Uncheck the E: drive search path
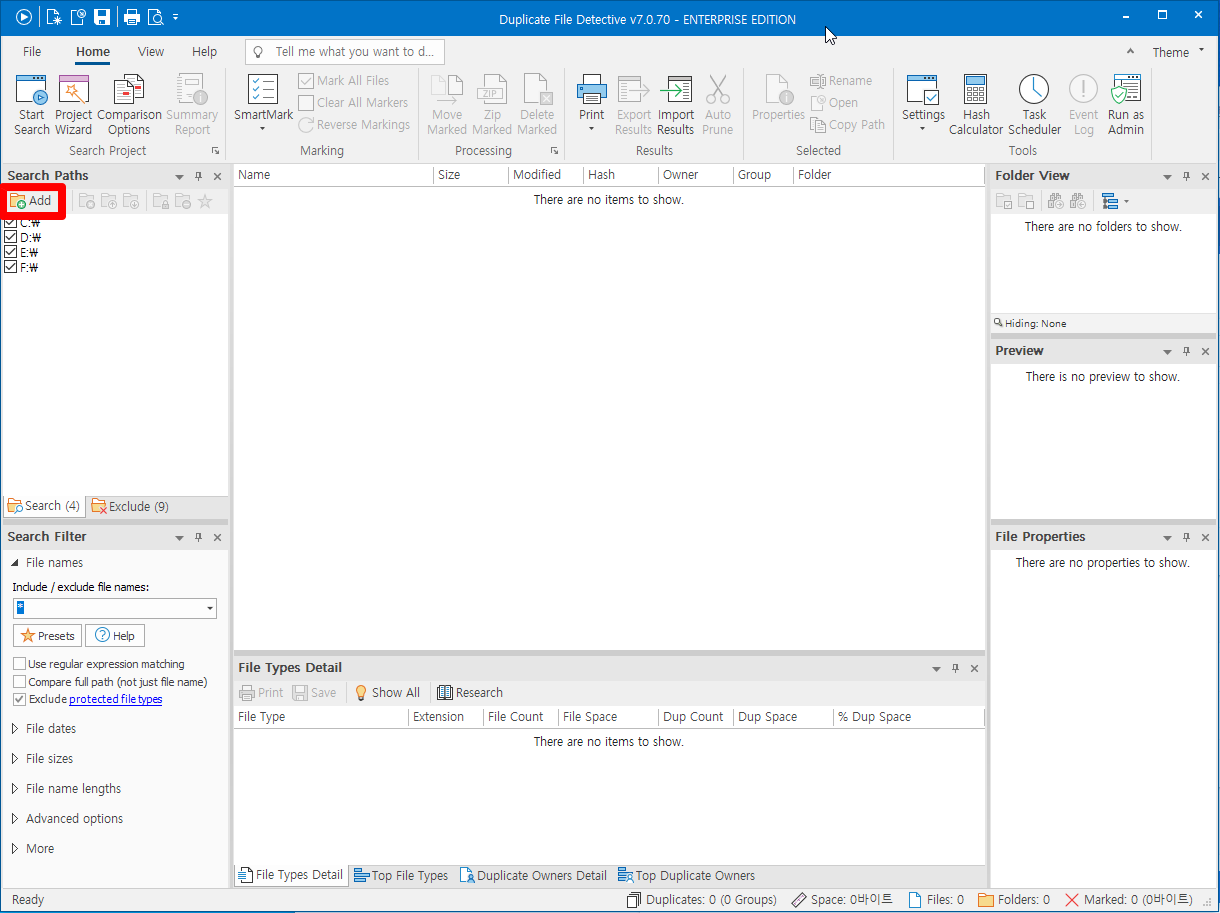 pos(10,252)
